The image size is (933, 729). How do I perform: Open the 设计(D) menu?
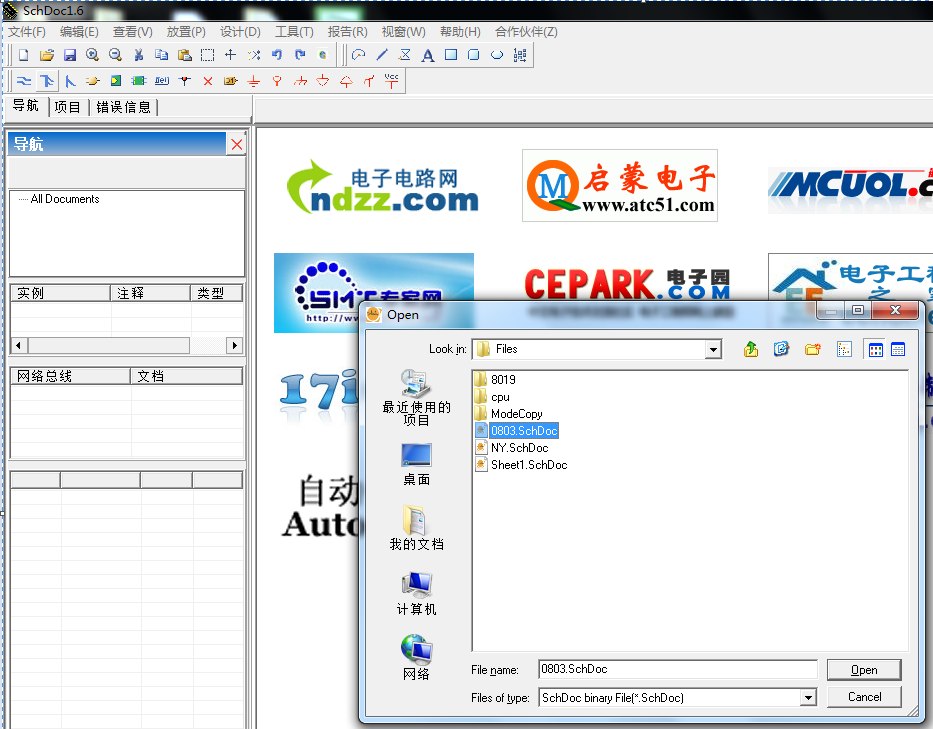pyautogui.click(x=240, y=32)
